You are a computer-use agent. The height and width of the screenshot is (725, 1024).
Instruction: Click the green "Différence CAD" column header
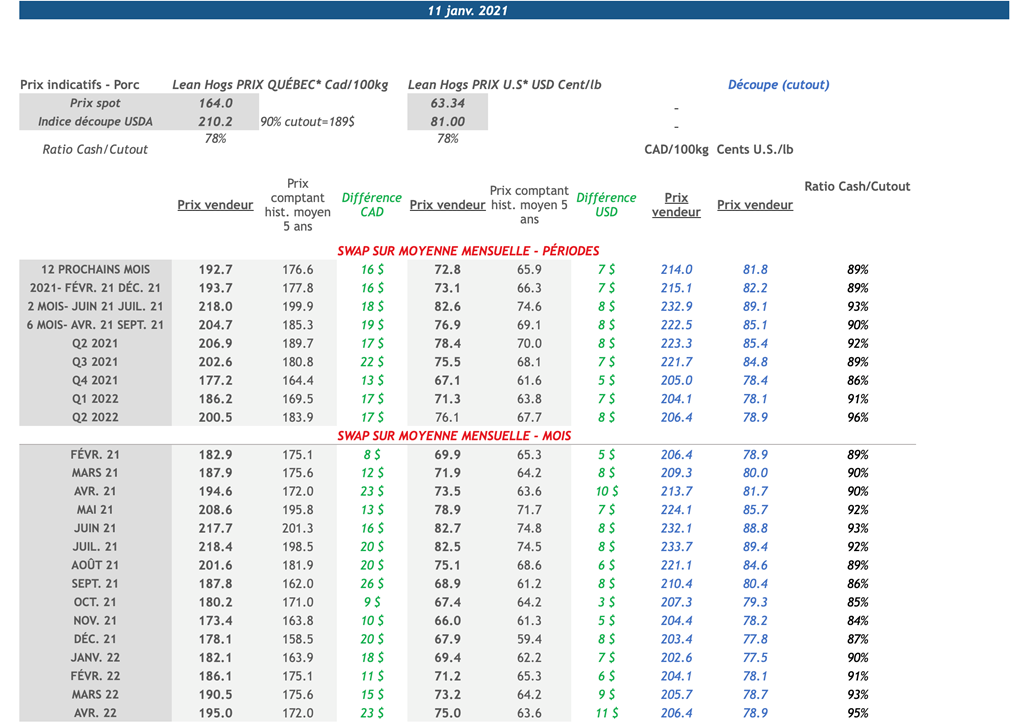coord(371,205)
